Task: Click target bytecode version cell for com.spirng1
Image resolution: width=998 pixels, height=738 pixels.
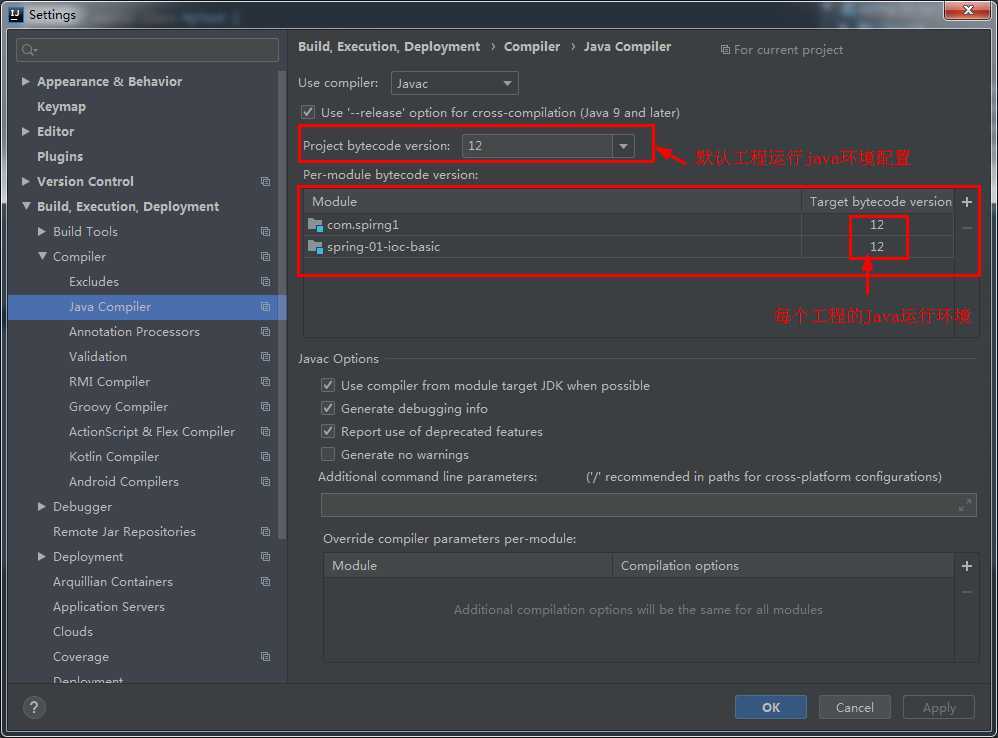Action: [877, 225]
